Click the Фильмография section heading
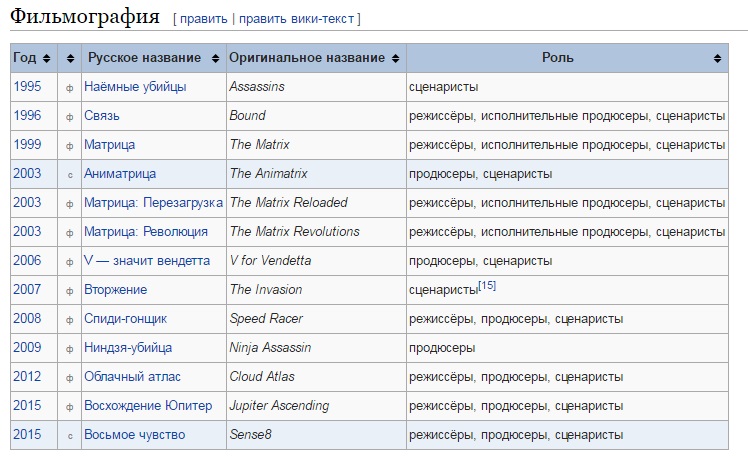The height and width of the screenshot is (456, 748). pyautogui.click(x=85, y=16)
